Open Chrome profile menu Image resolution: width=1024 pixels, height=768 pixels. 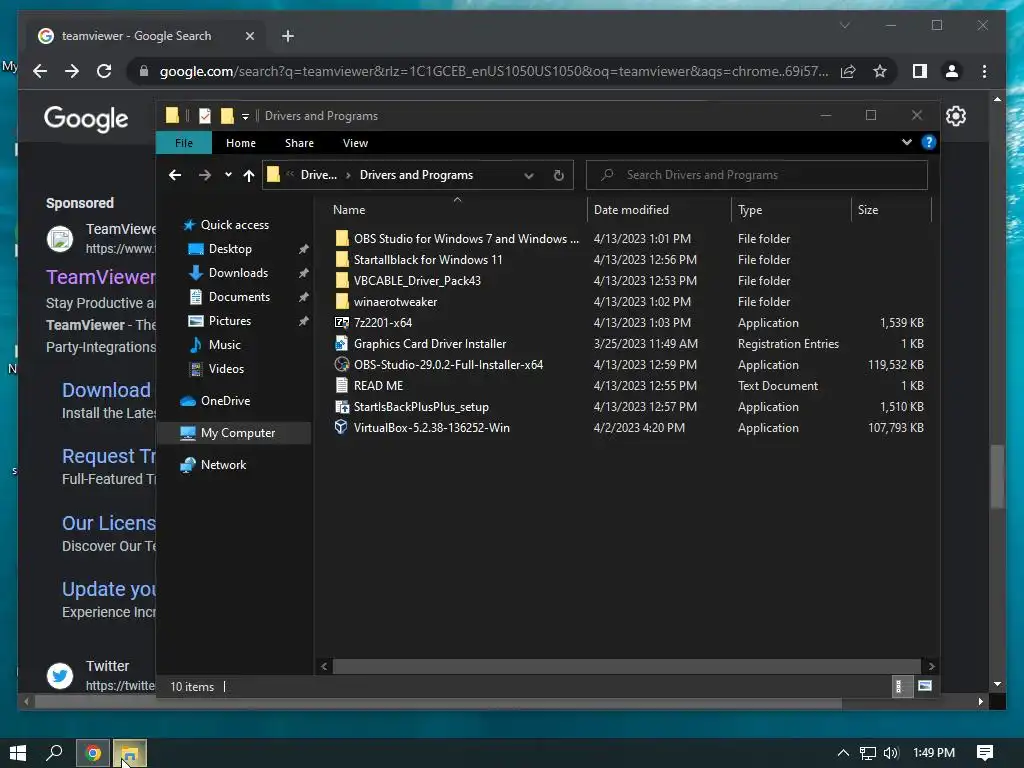pyautogui.click(x=952, y=71)
